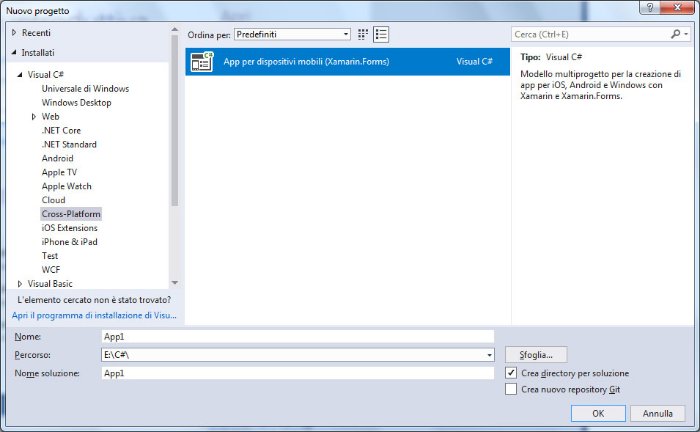Select iOS Extensions category
The image size is (700, 432).
69,228
